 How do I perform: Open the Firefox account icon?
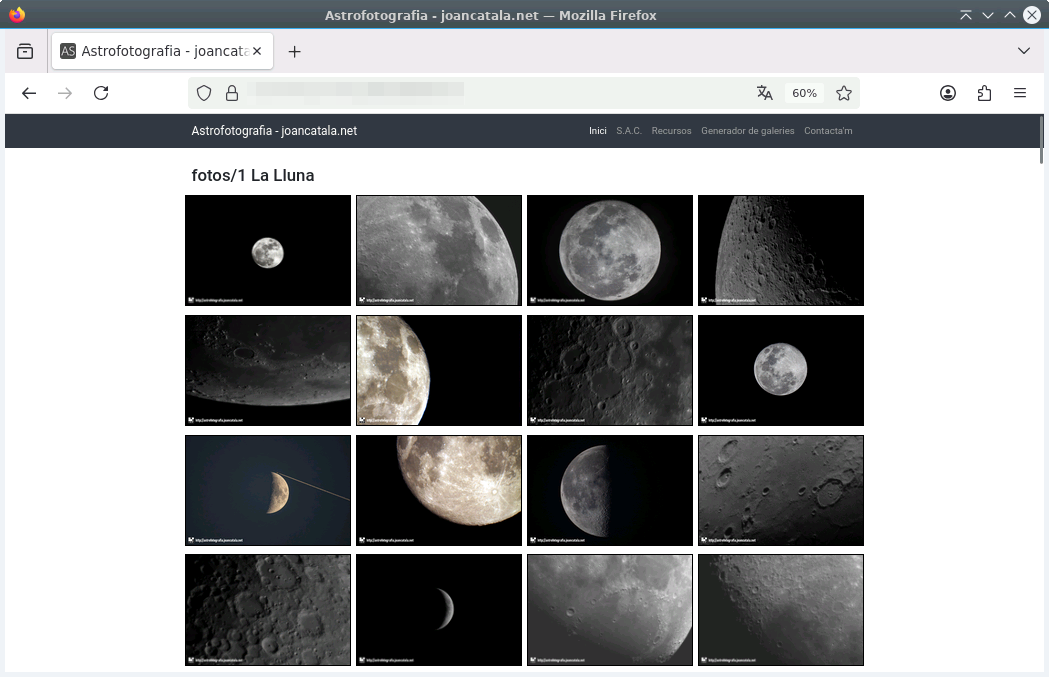click(948, 93)
